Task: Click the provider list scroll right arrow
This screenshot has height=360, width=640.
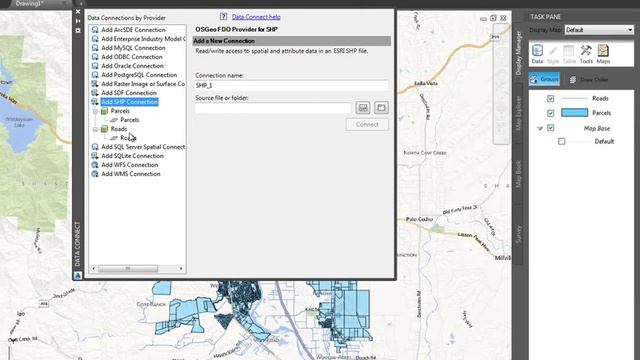Action: [x=181, y=268]
